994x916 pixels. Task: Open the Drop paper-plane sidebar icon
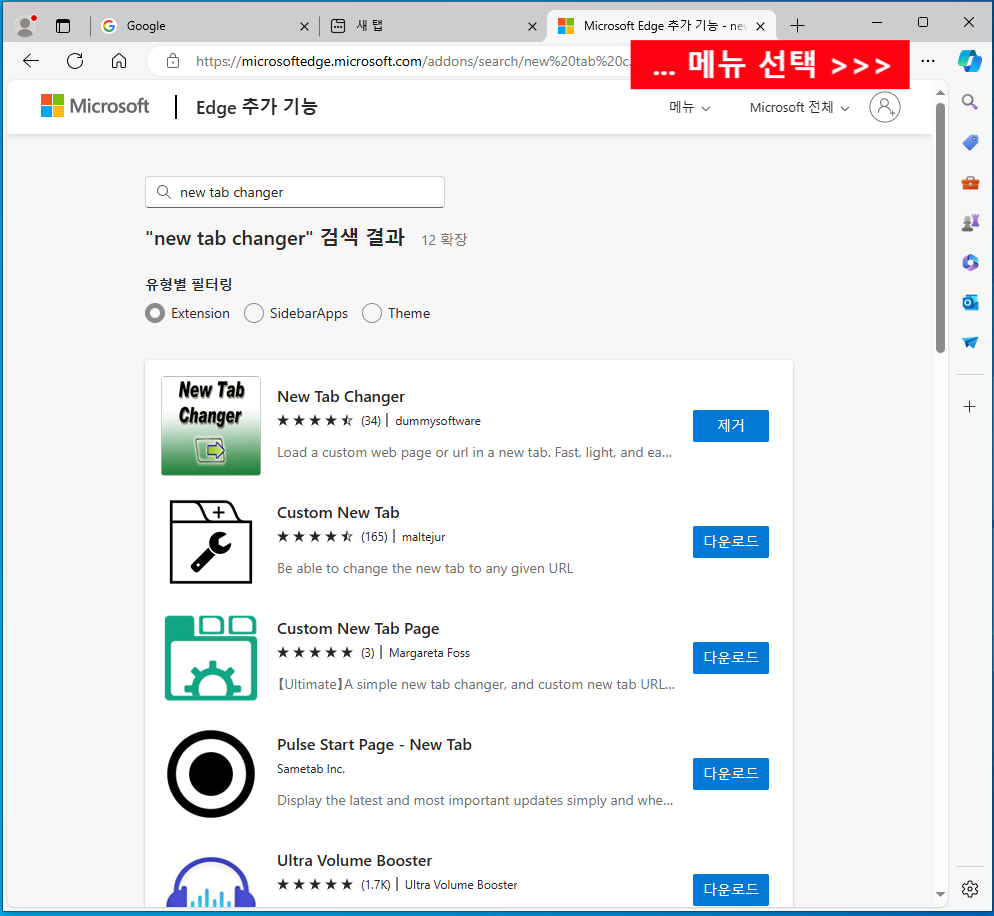[970, 342]
